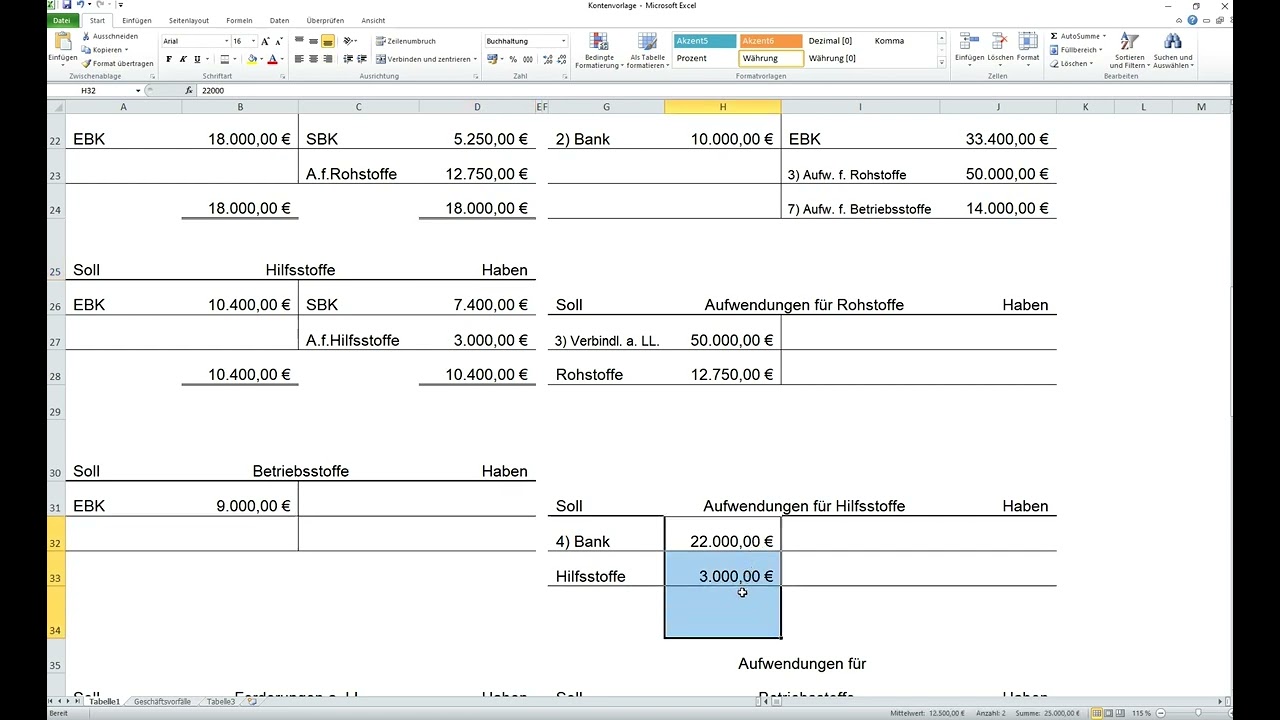Image resolution: width=1280 pixels, height=720 pixels.
Task: Toggle bottom vertical alignment button
Action: [x=327, y=41]
